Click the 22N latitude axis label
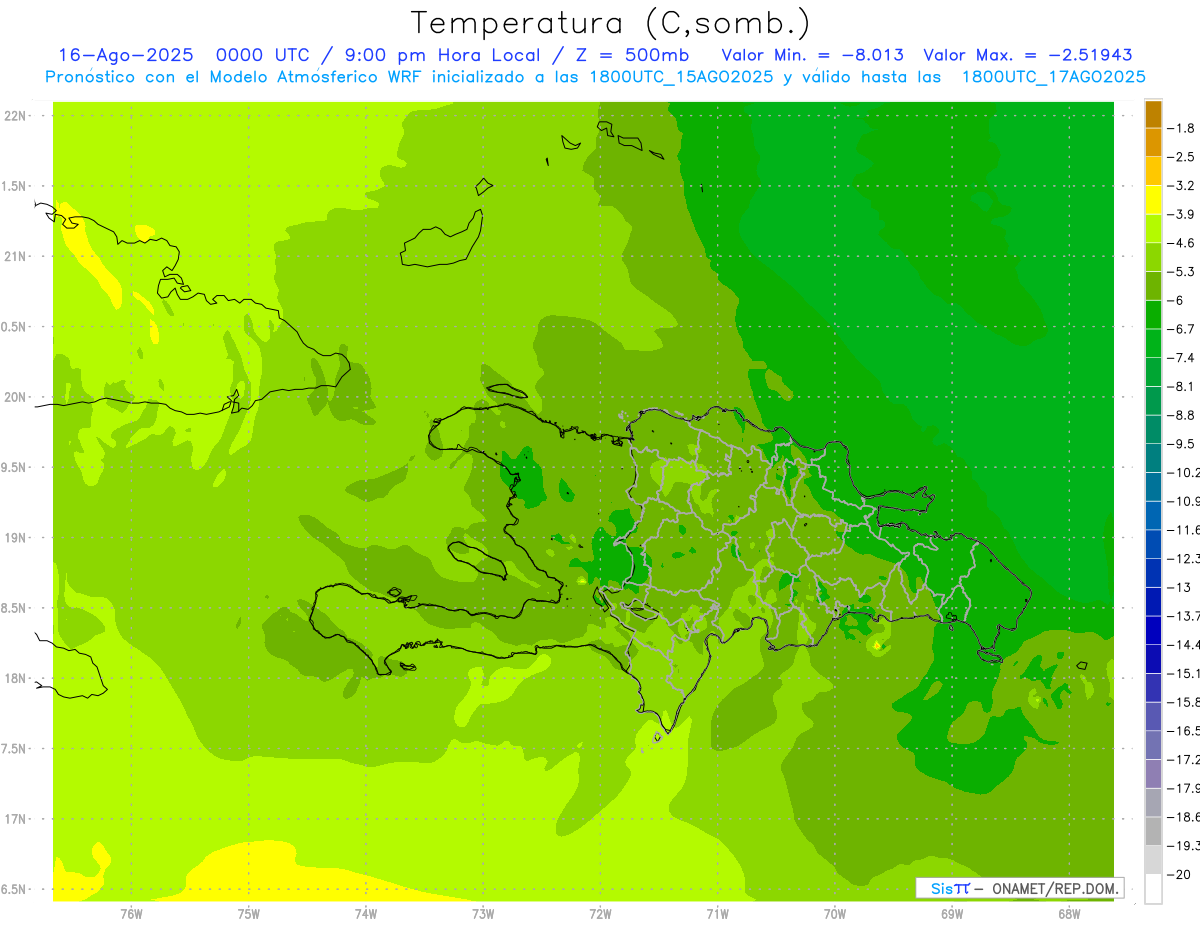 (14, 116)
